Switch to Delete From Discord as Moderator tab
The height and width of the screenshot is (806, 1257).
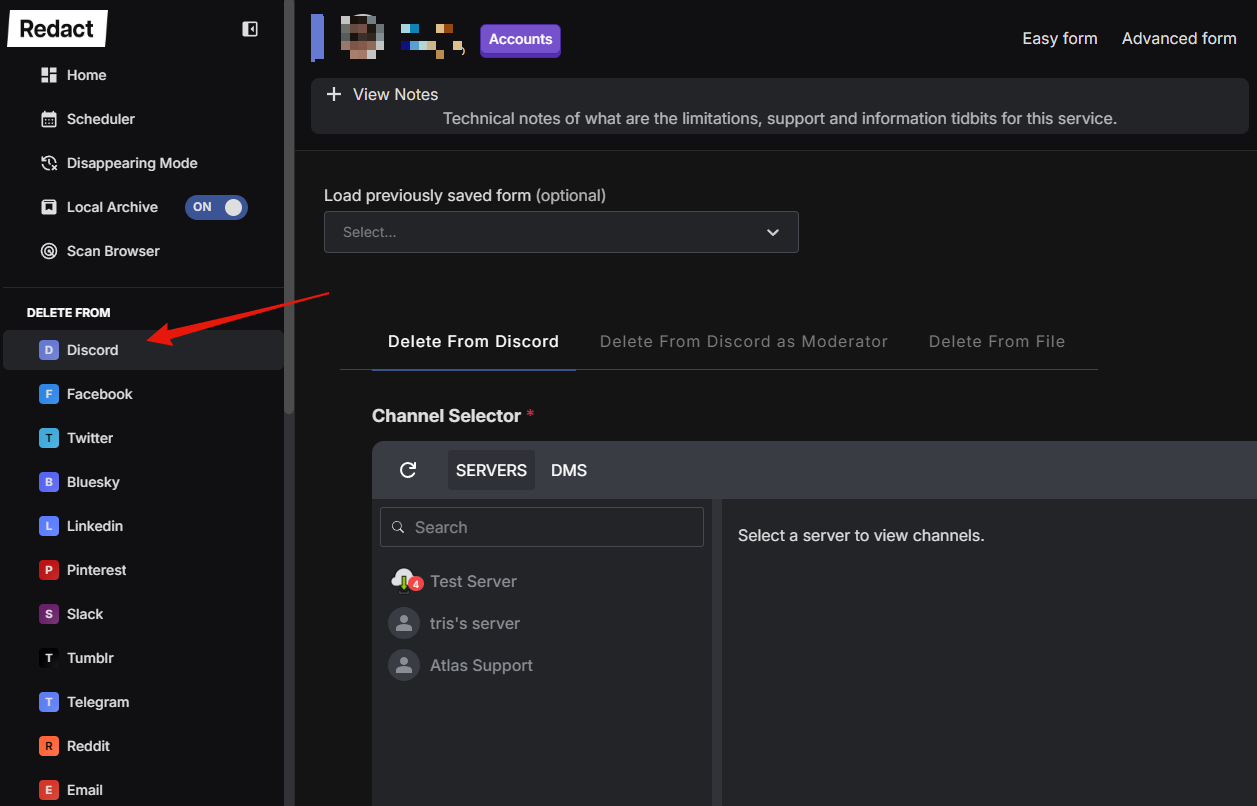743,341
